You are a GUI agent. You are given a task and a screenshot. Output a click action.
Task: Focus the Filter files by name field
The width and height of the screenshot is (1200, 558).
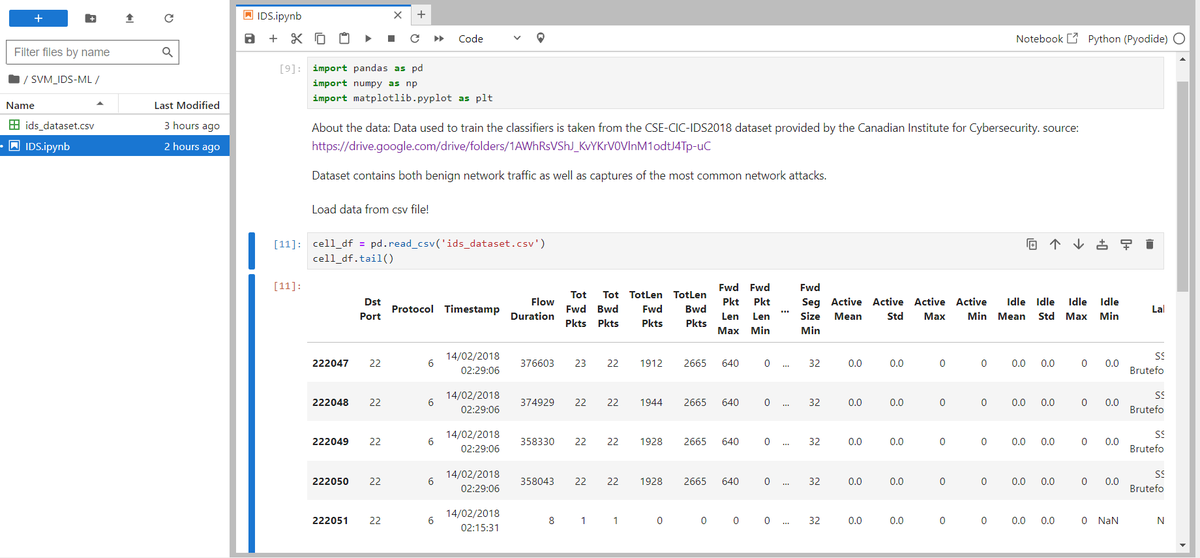[x=92, y=52]
